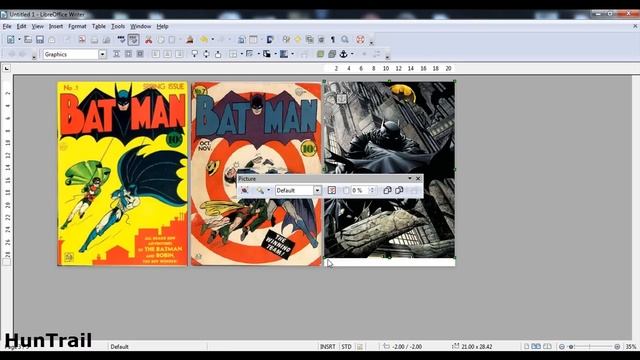Enable Wrap Through in the Frame toolbar
Viewport: 640px width, 360px height.
[140, 54]
